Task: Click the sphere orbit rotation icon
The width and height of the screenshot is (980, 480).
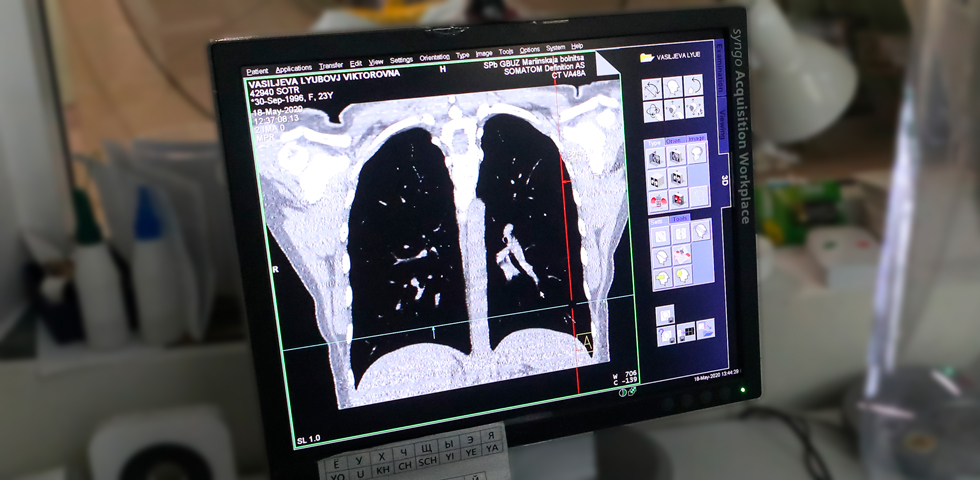Action: click(x=653, y=112)
